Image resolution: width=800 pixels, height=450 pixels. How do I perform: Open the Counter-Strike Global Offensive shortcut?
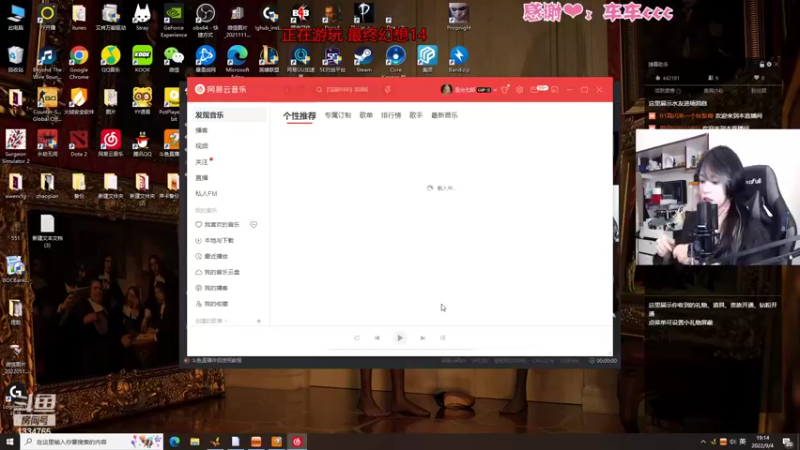[x=47, y=105]
